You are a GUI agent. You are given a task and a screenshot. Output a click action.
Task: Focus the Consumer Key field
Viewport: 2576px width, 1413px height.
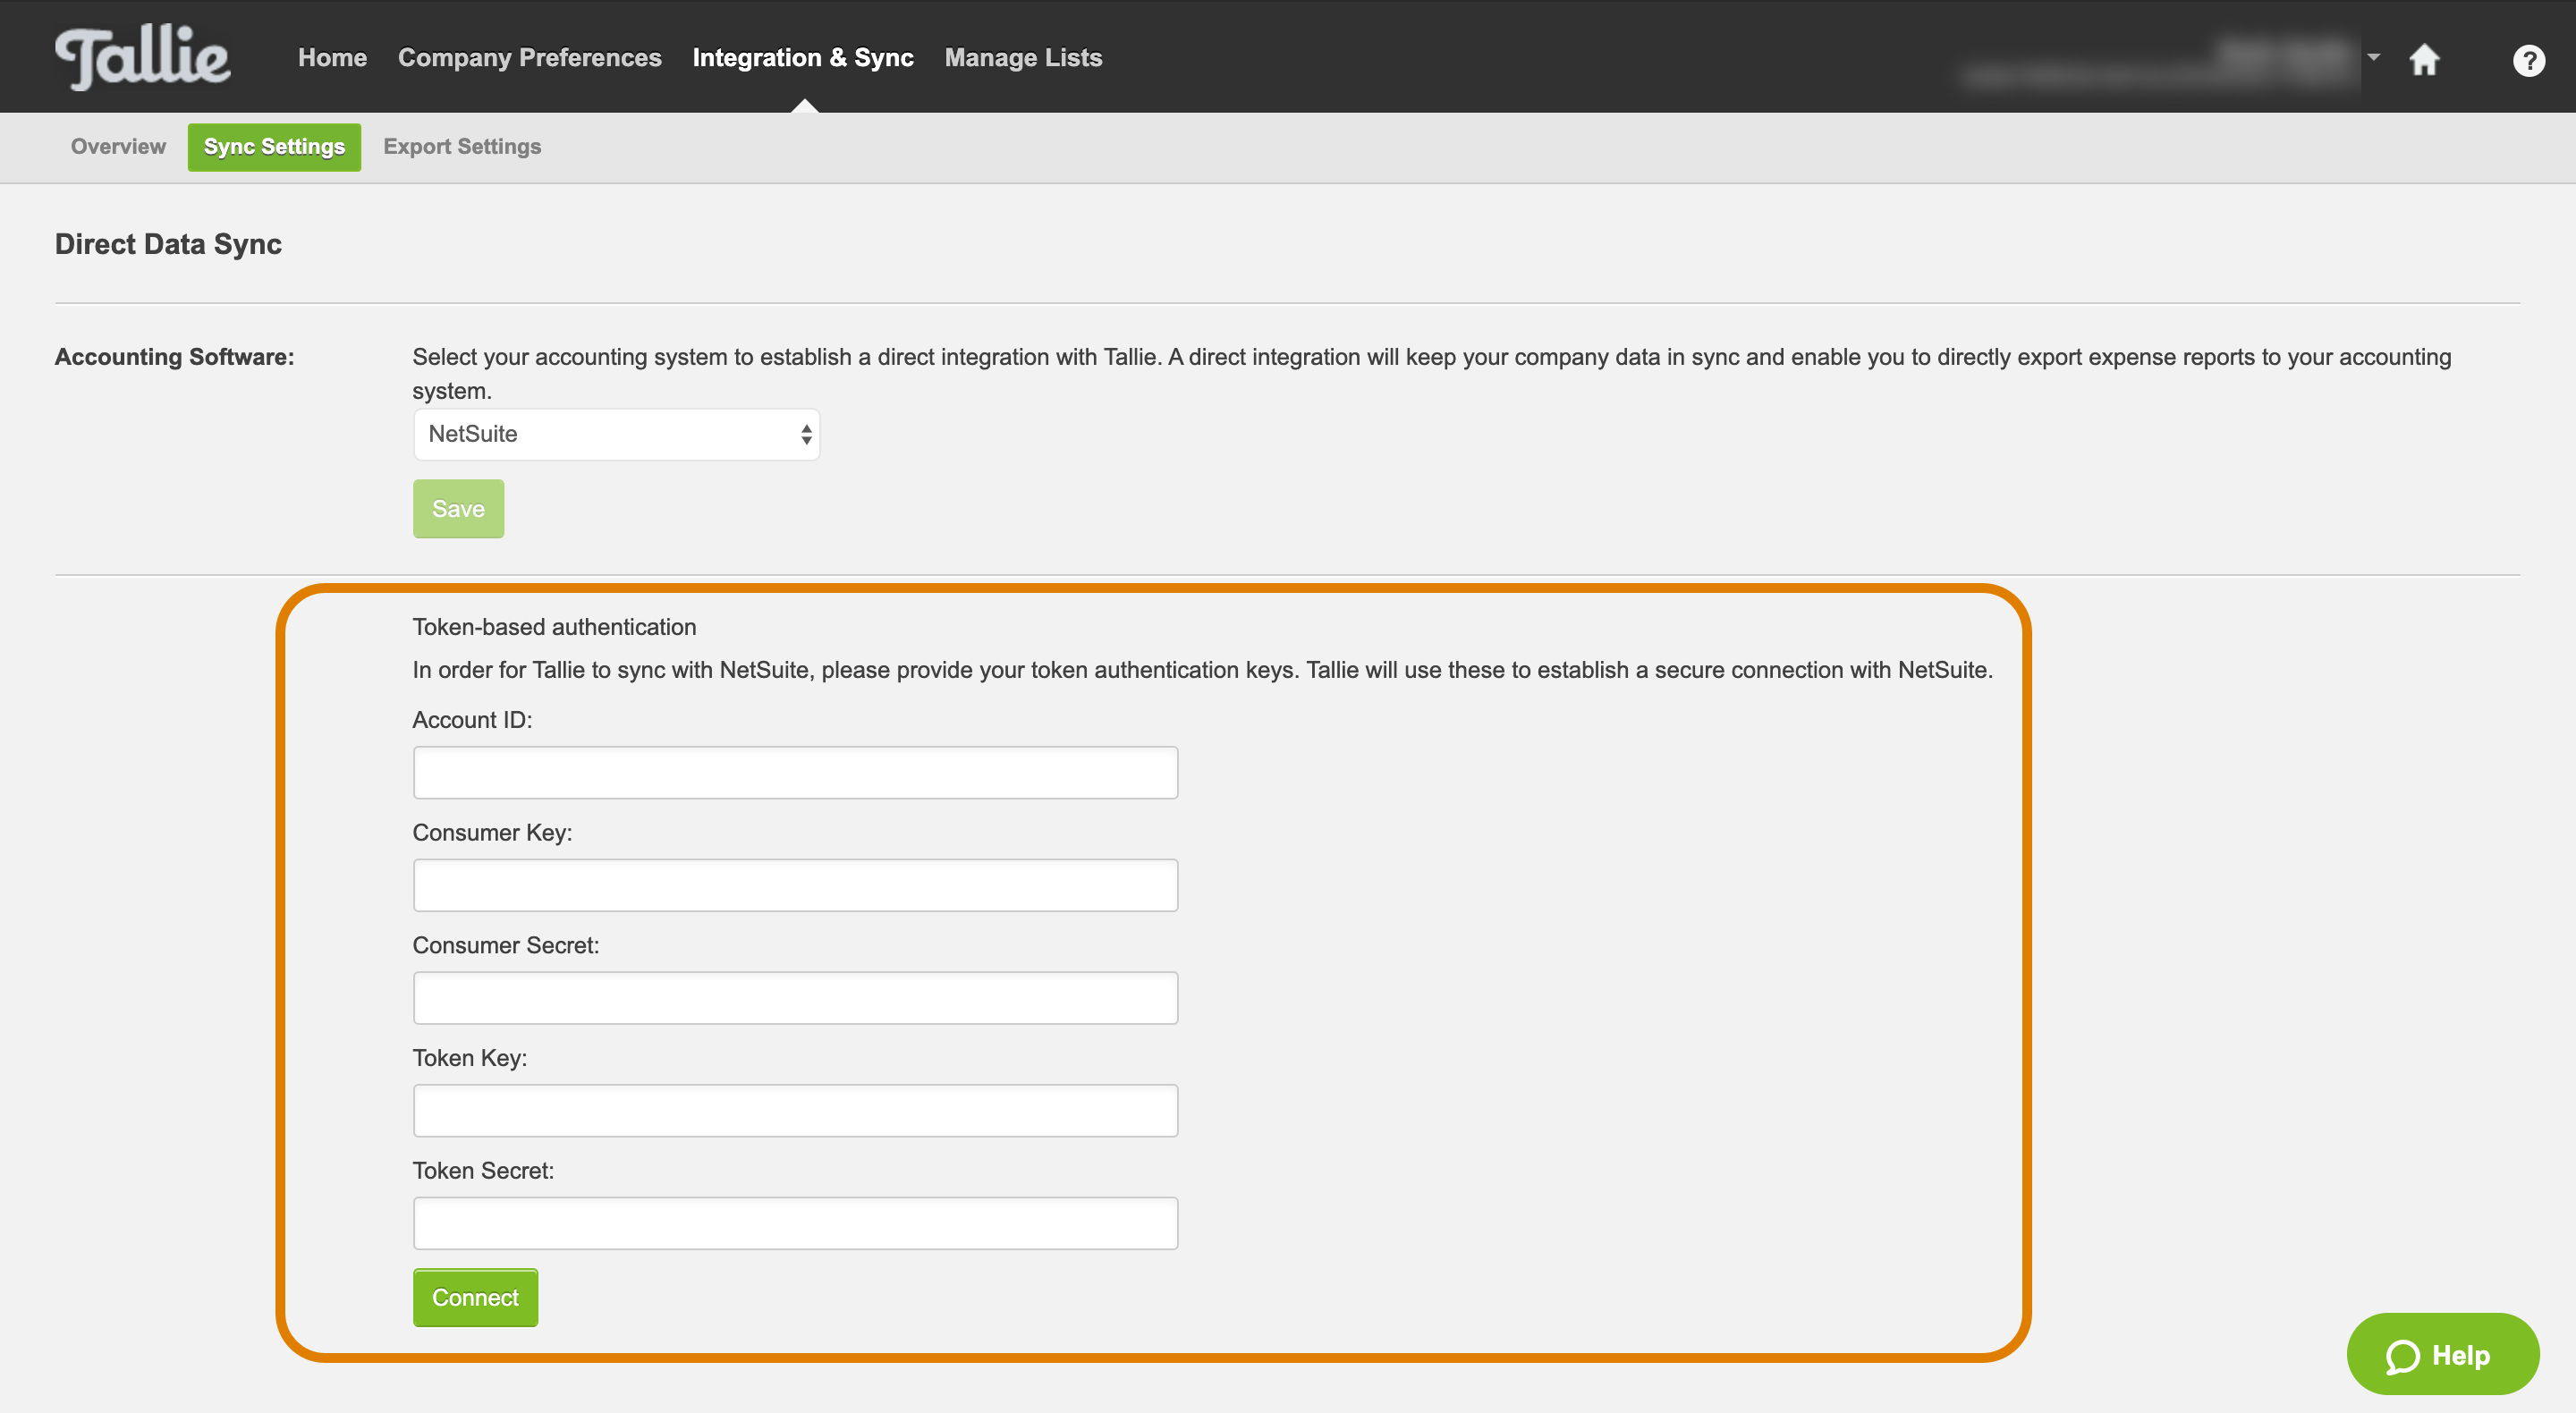(x=795, y=885)
